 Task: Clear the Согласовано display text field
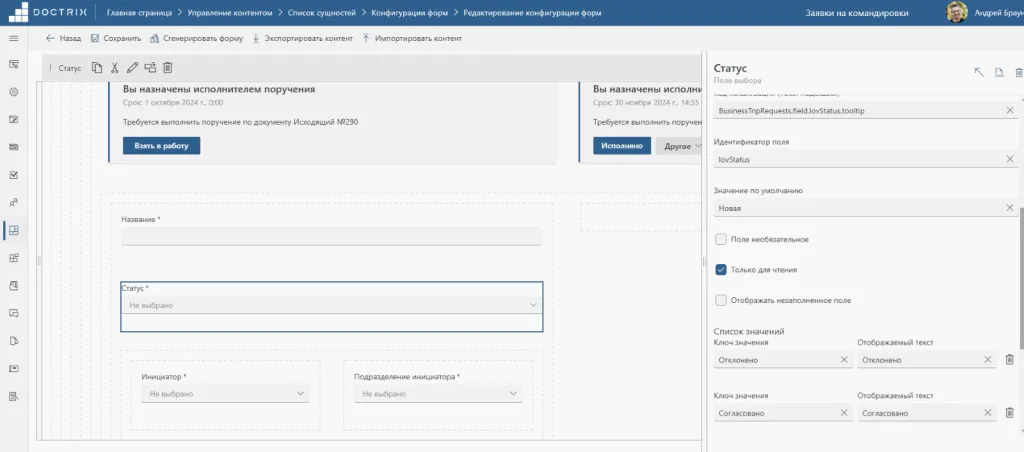[987, 413]
